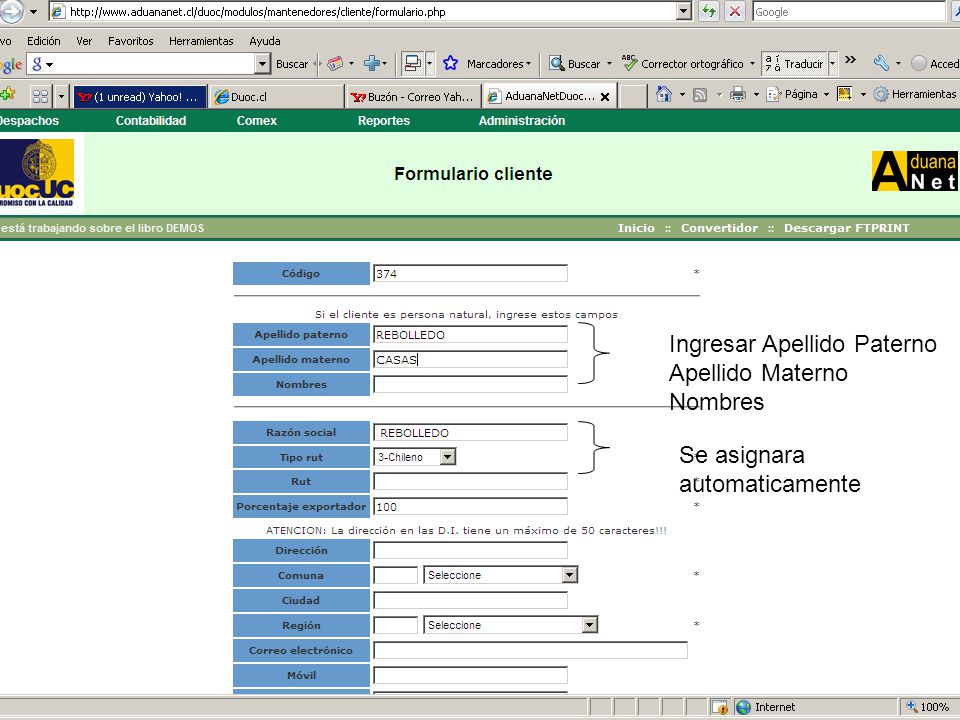Expand the Marcadores dropdown
Image resolution: width=960 pixels, height=720 pixels.
[528, 64]
